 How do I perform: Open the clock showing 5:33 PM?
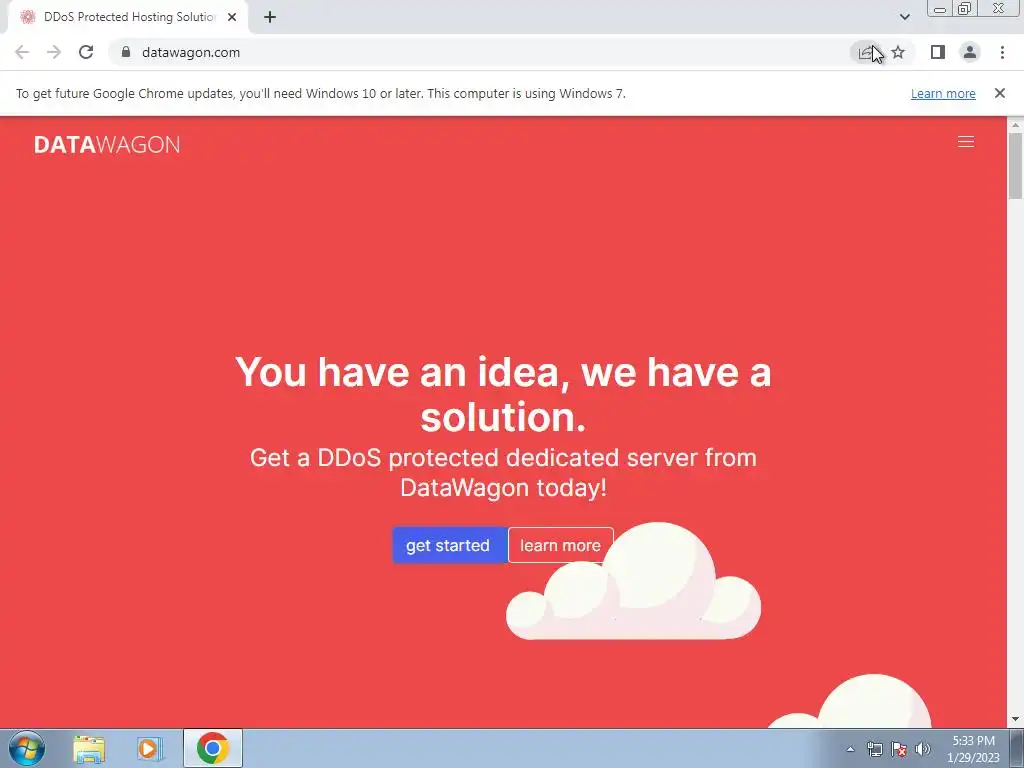point(973,749)
